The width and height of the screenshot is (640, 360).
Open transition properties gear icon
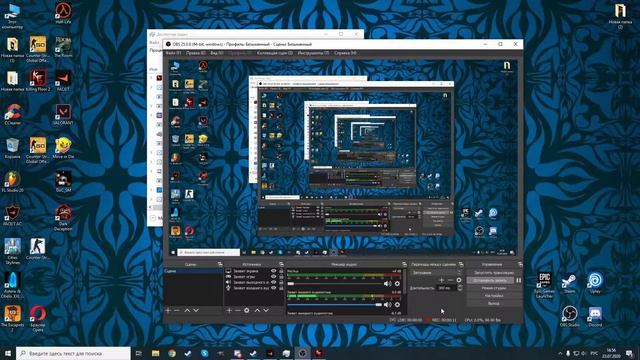point(459,280)
